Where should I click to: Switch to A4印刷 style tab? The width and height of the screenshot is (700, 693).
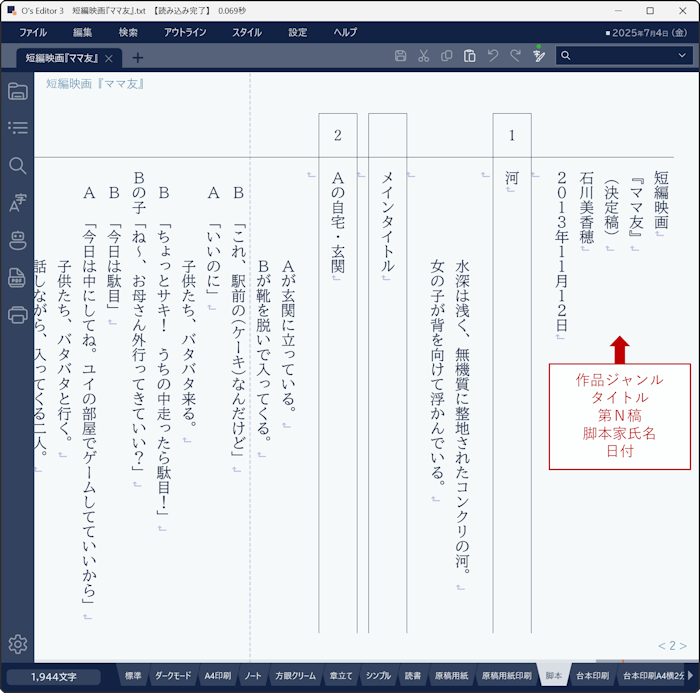(217, 676)
